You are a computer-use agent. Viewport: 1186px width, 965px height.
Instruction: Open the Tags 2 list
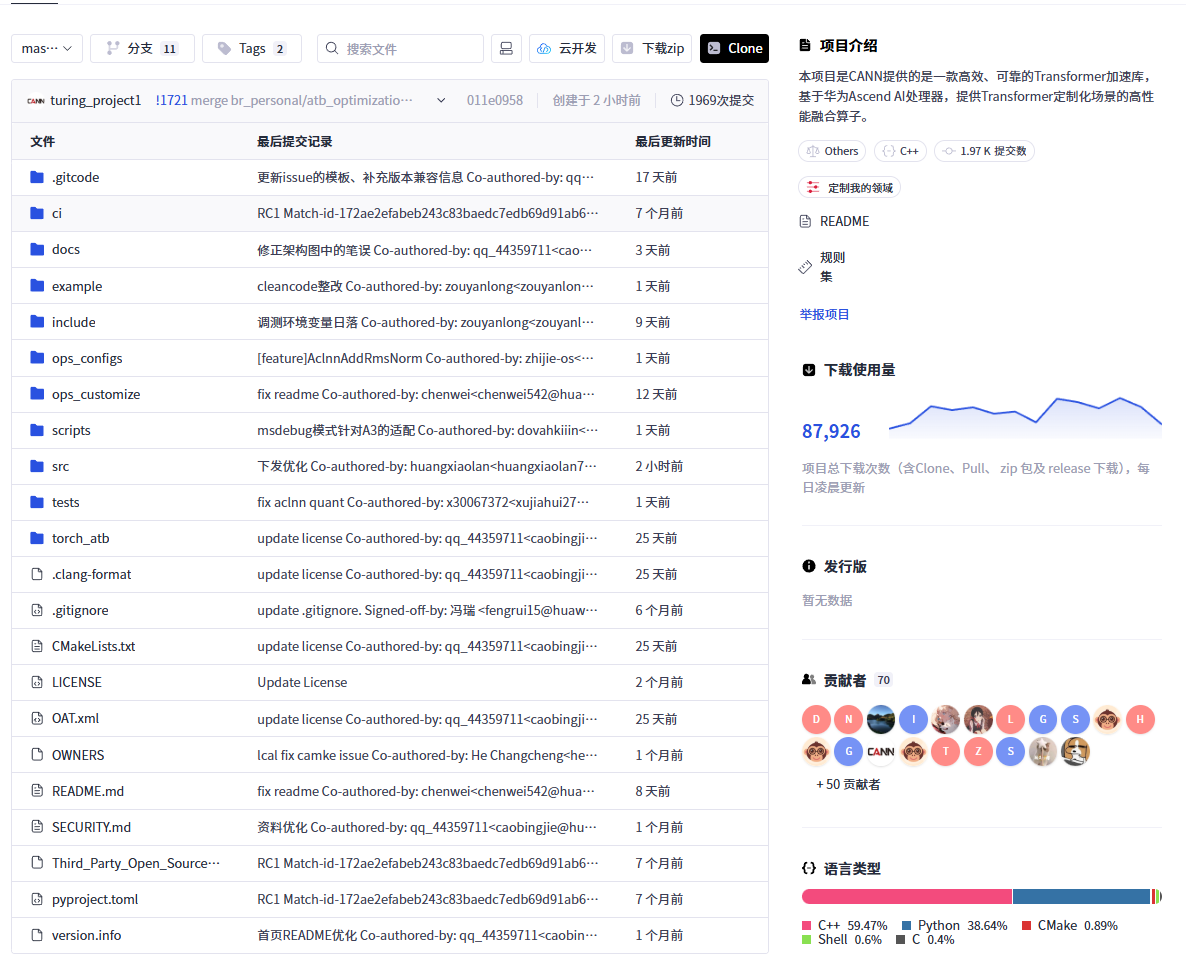click(252, 48)
